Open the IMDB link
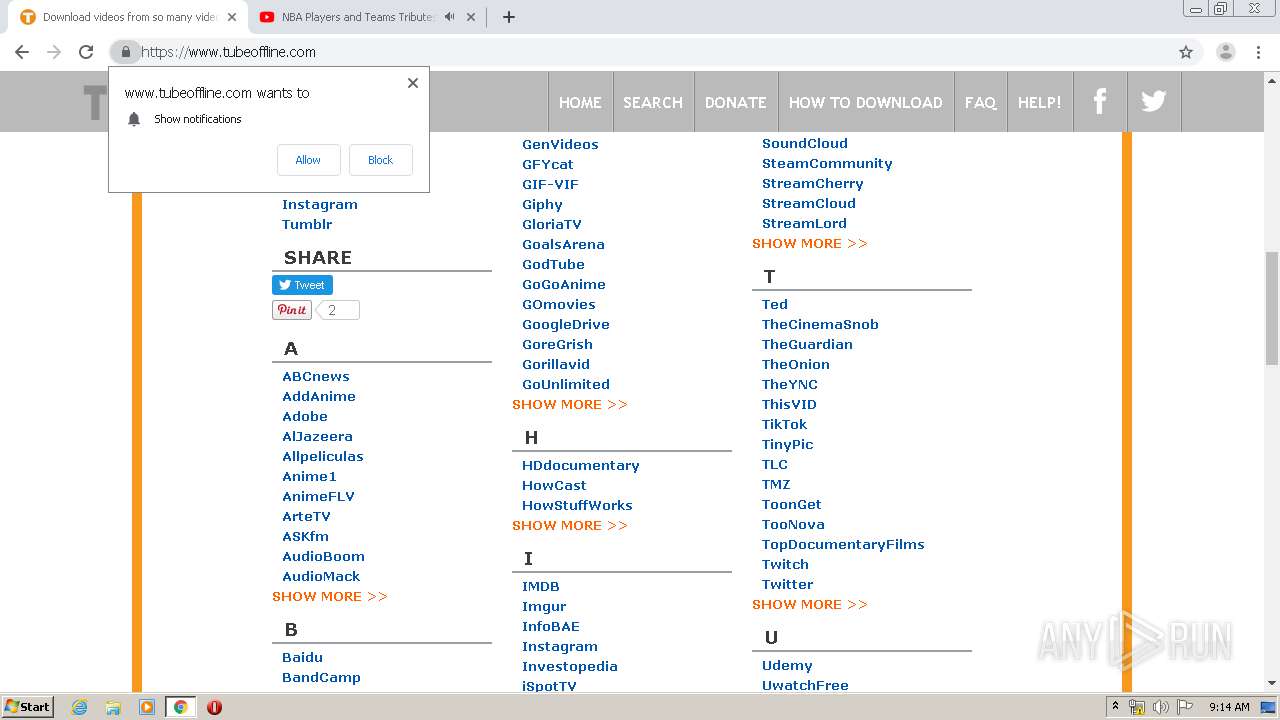This screenshot has height=720, width=1280. click(x=541, y=586)
